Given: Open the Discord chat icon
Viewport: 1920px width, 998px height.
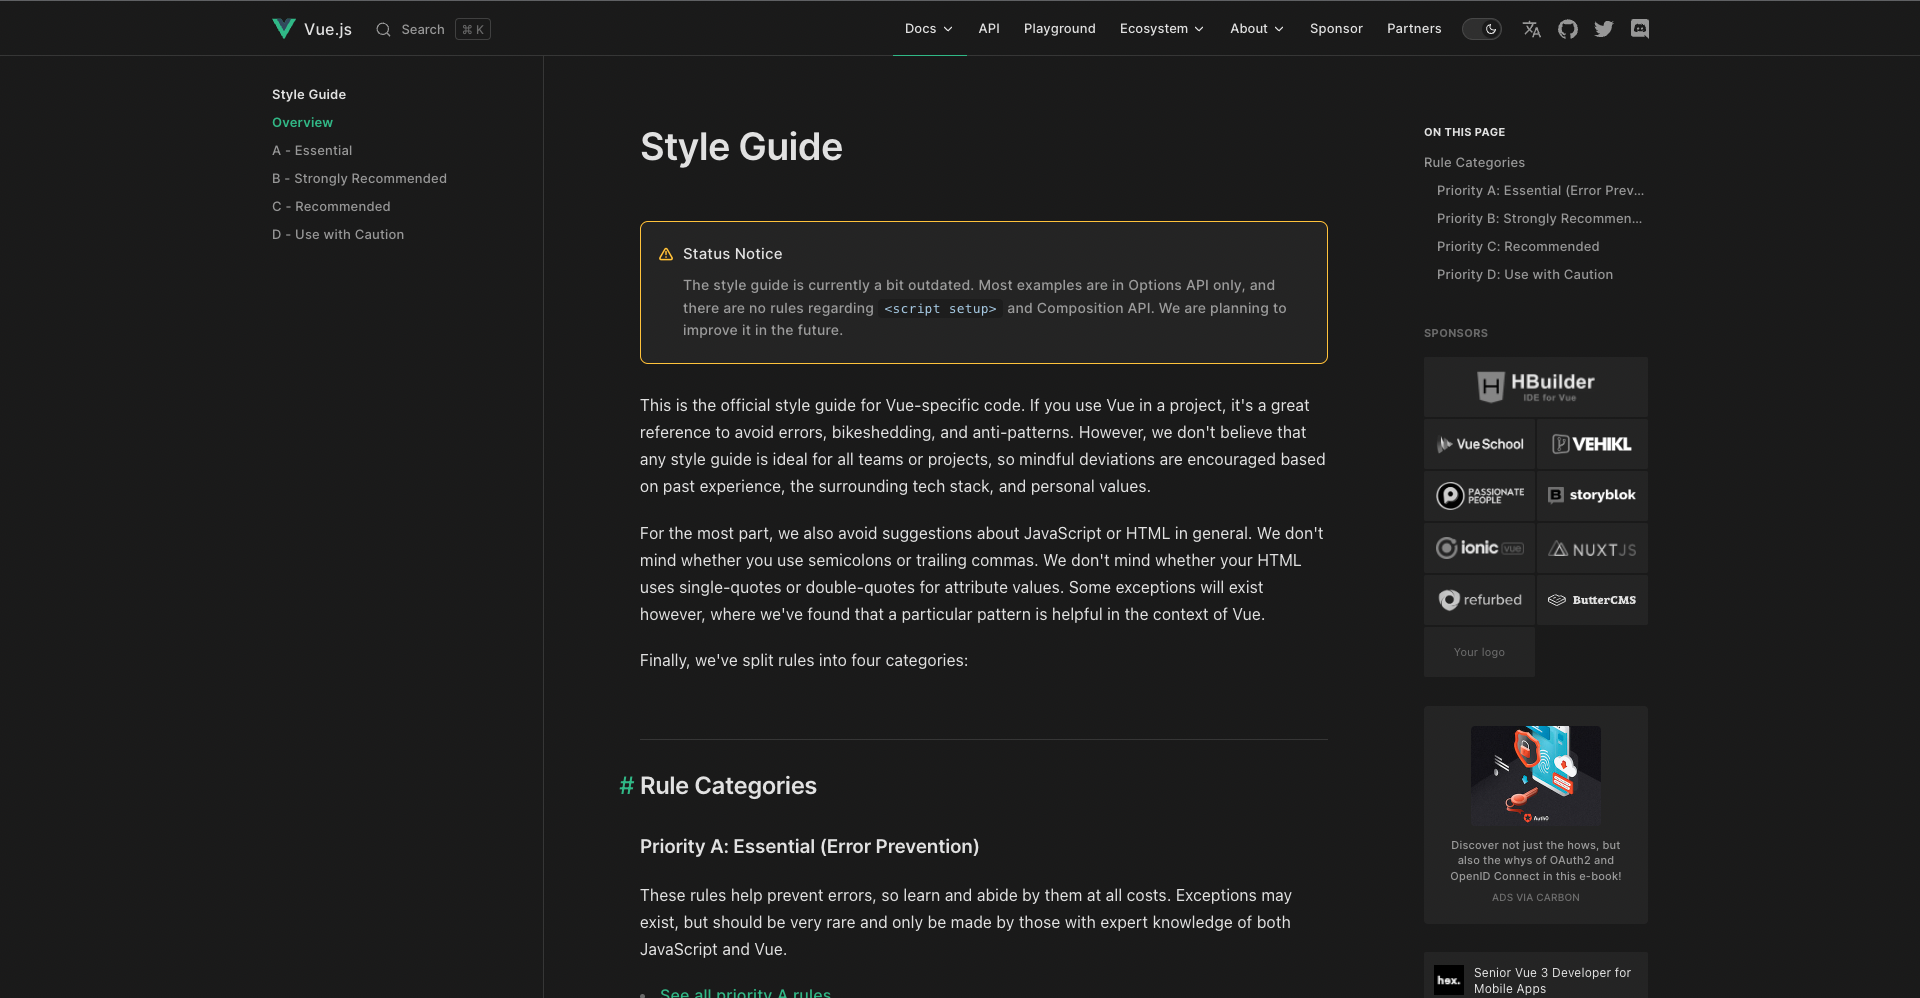Looking at the screenshot, I should point(1640,29).
